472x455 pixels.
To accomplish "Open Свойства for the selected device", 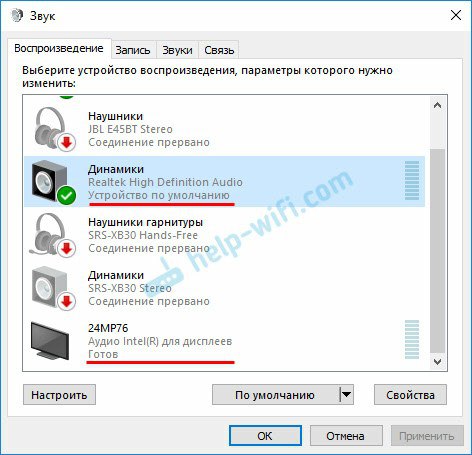I will click(410, 395).
